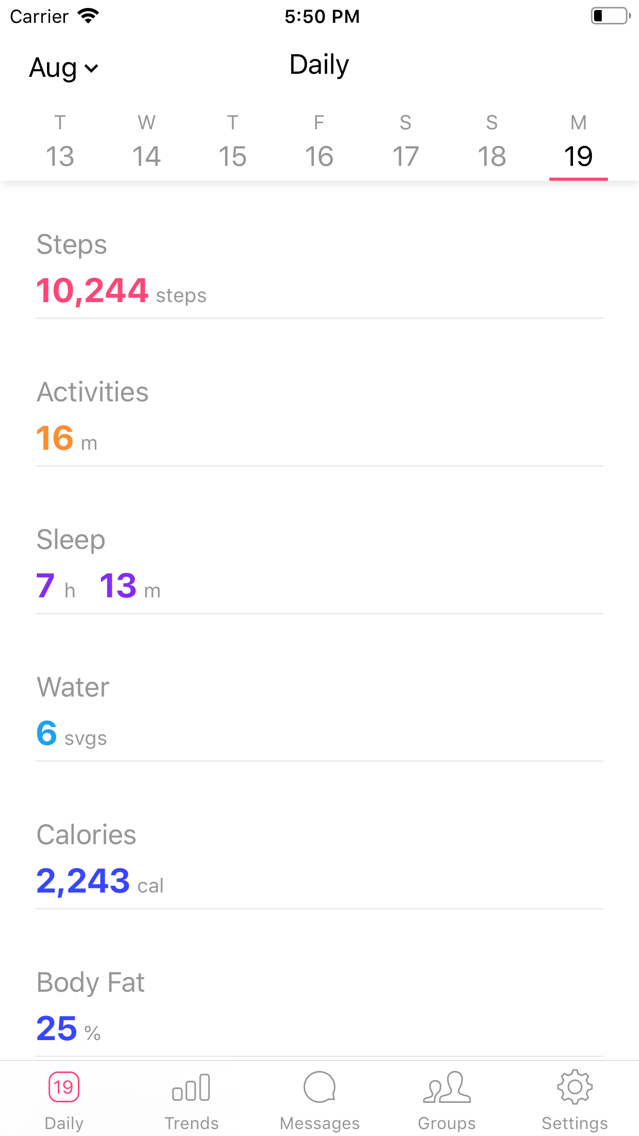View Sleep 7 h 13 m details
Screen dimensions: 639x1136
(x=320, y=564)
